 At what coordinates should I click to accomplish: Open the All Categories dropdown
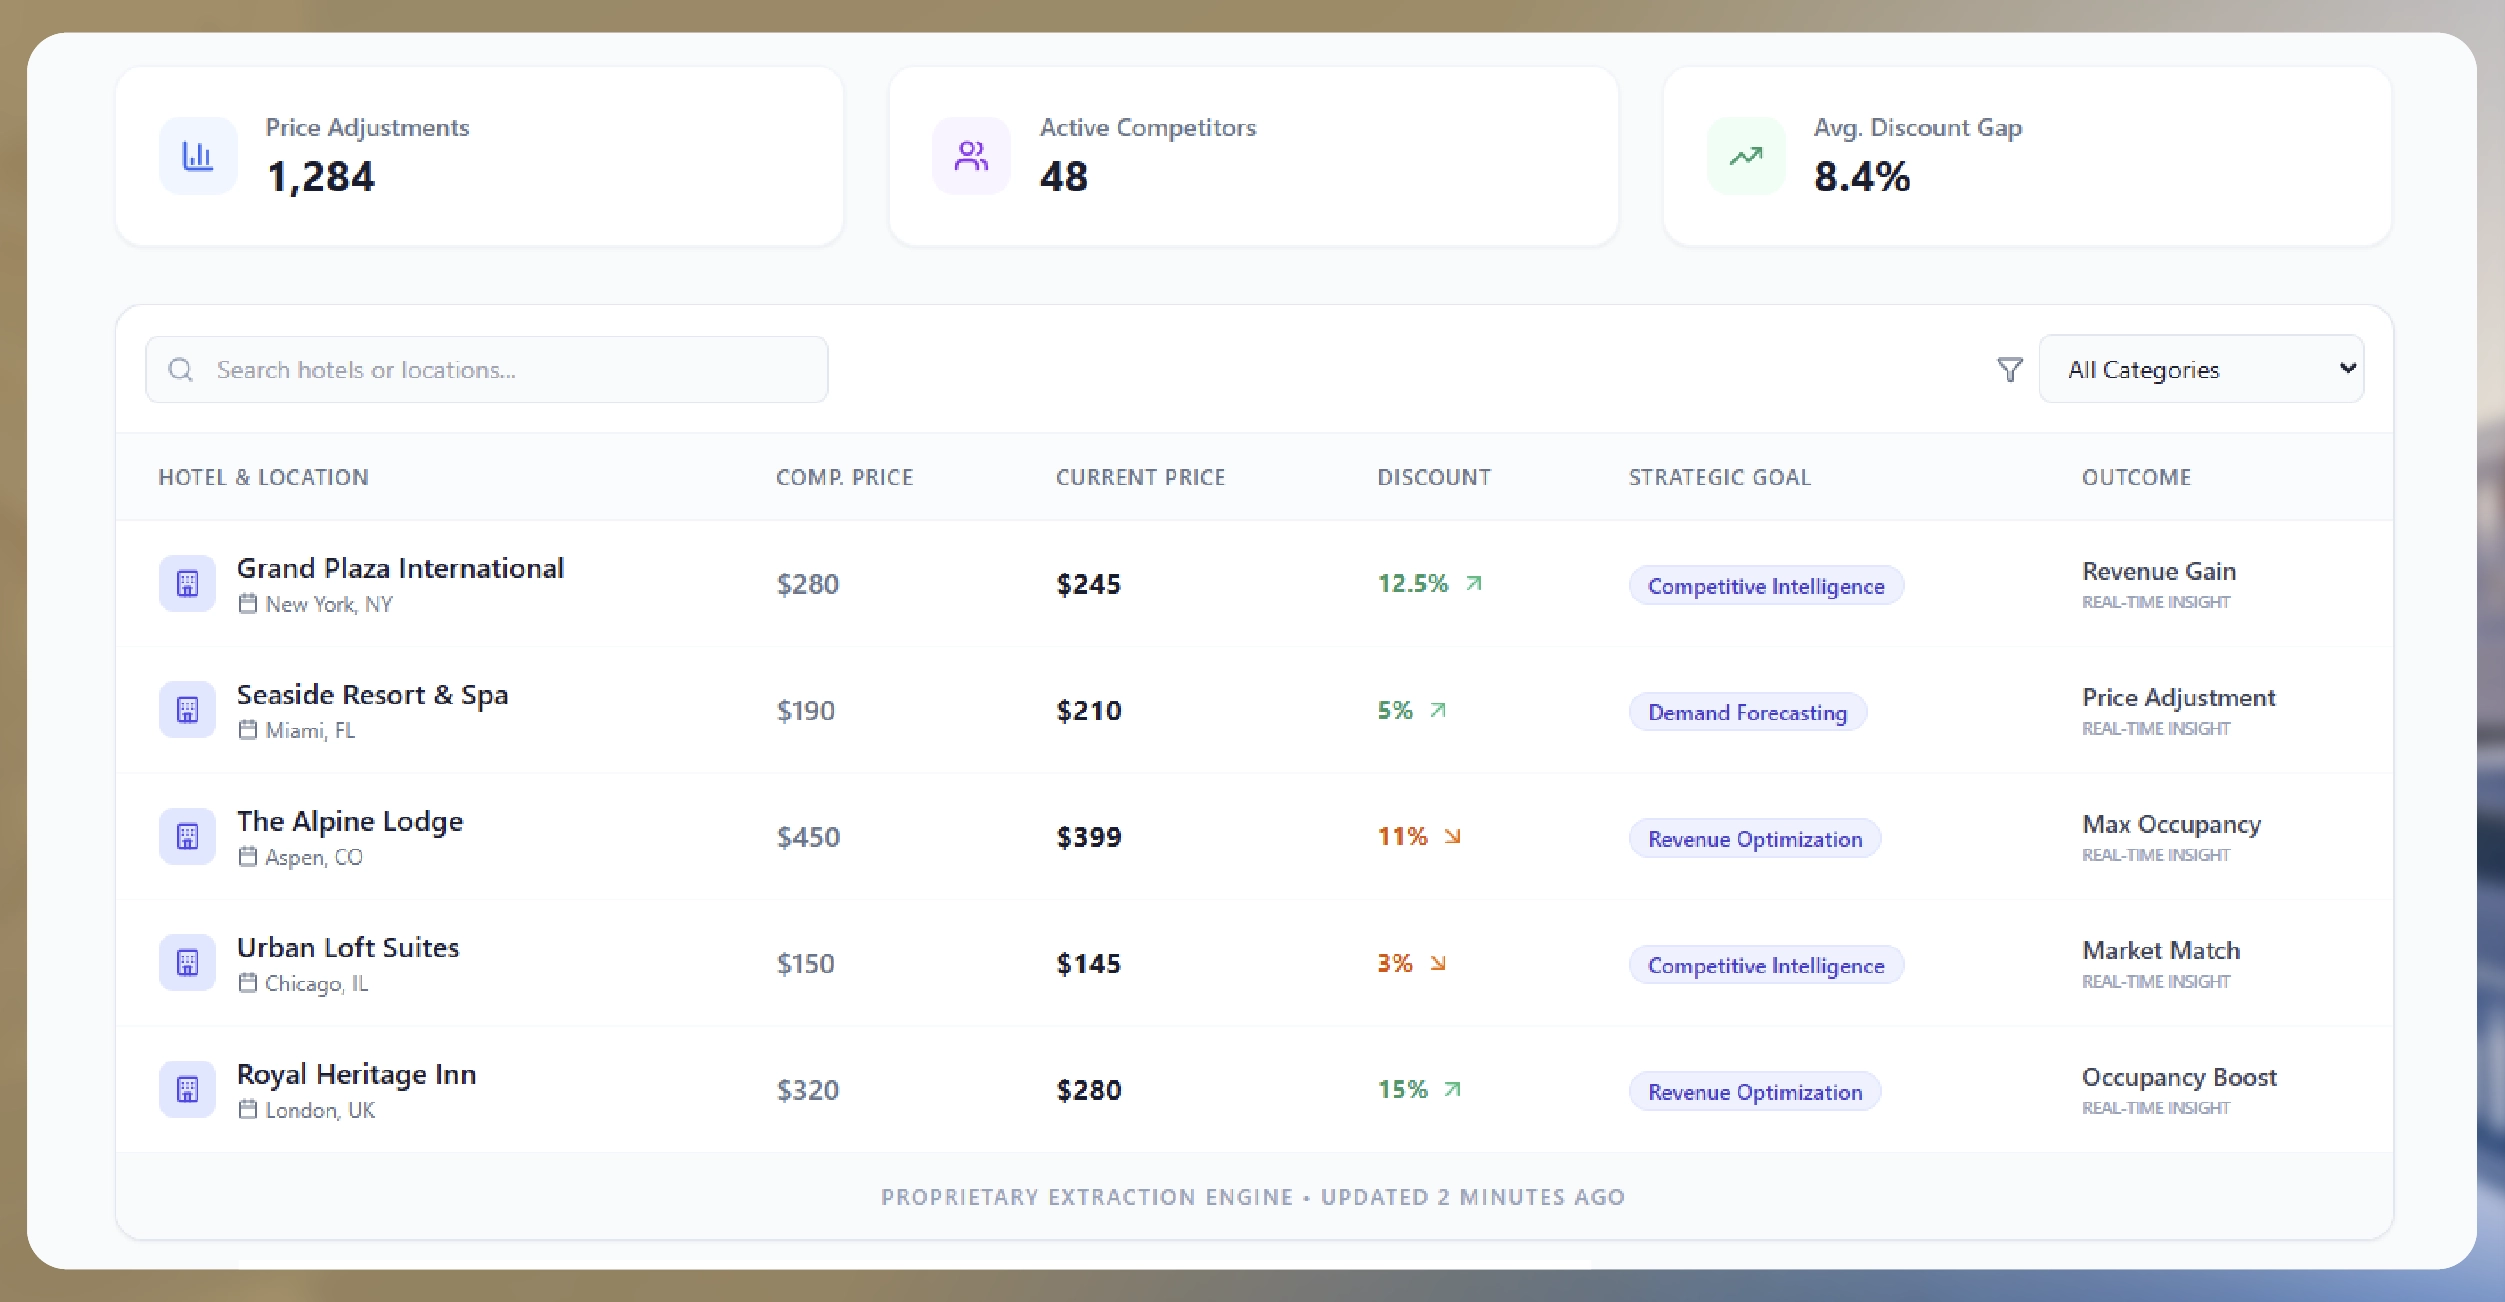tap(2201, 369)
